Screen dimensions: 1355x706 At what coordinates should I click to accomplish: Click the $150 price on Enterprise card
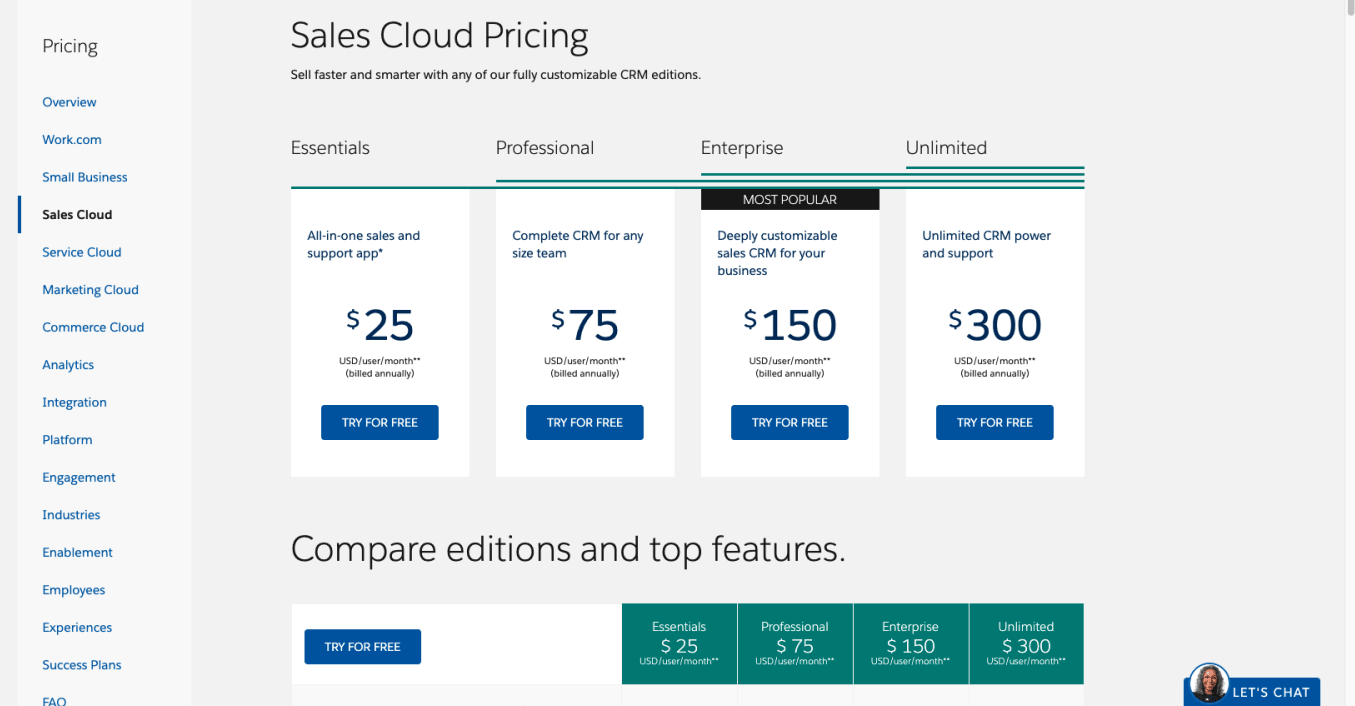(x=790, y=325)
